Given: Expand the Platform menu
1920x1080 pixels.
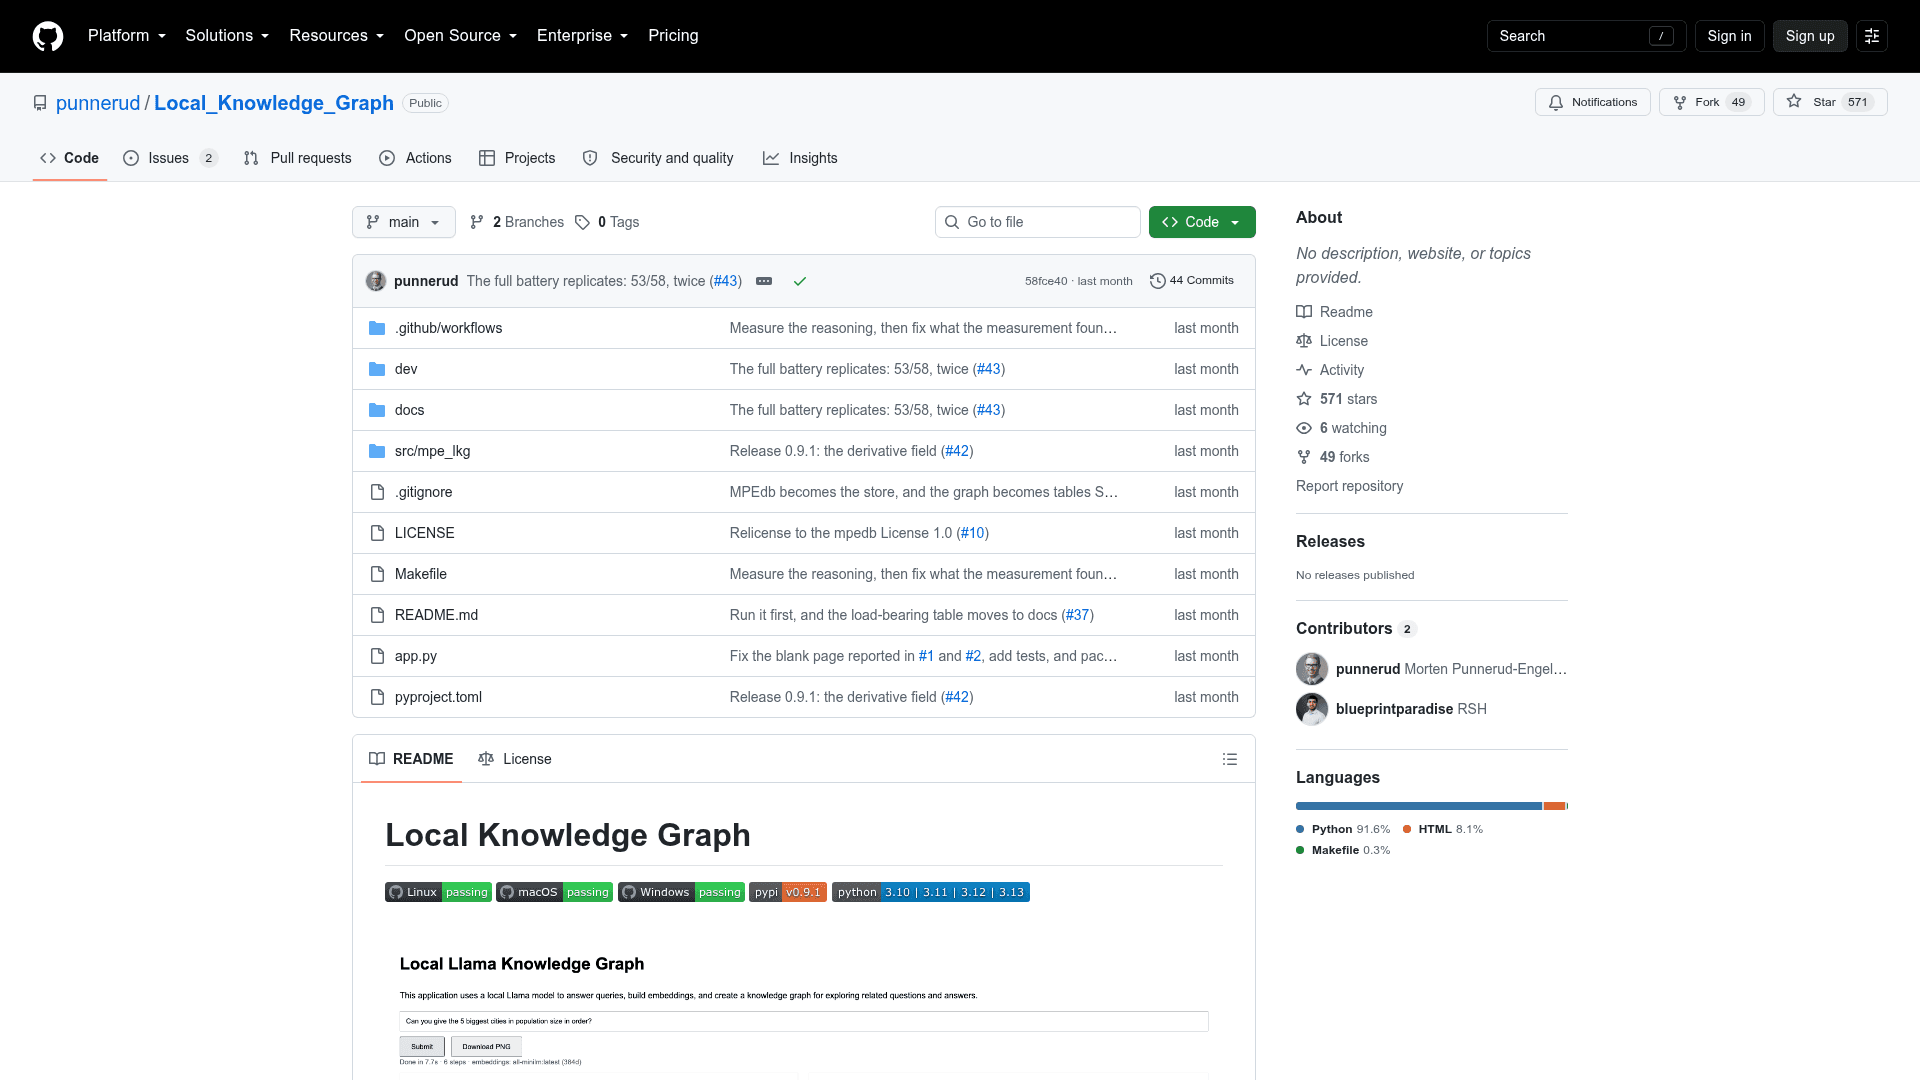Looking at the screenshot, I should pos(127,36).
